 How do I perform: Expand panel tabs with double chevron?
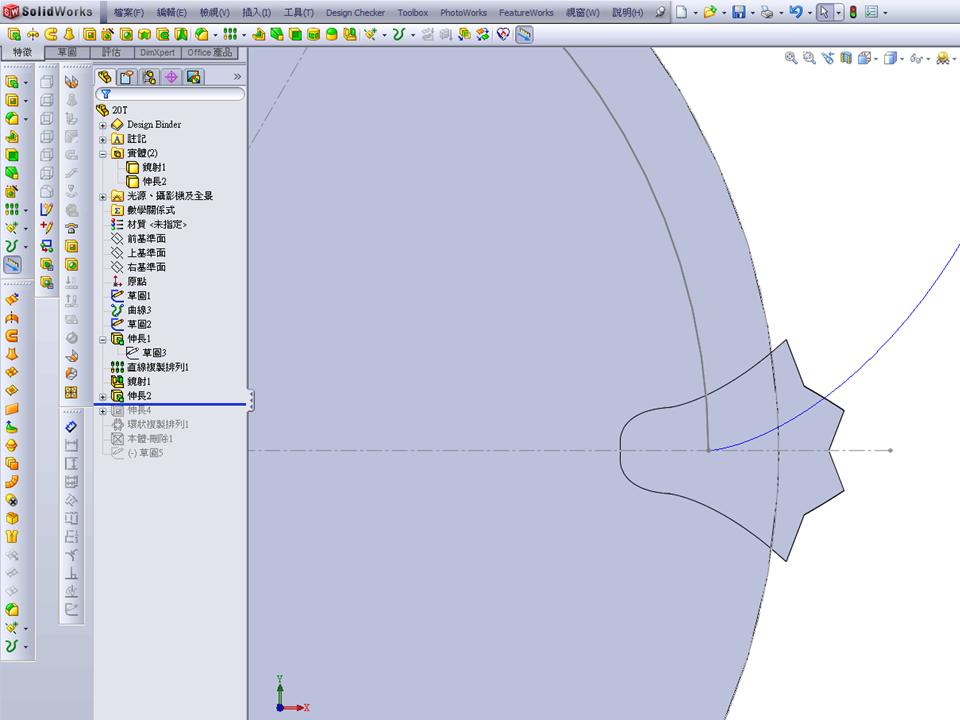pos(238,77)
